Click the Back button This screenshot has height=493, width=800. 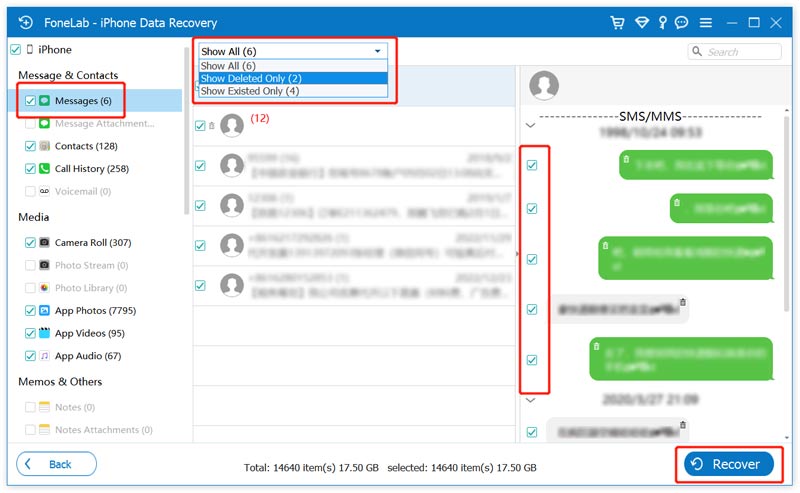[x=56, y=464]
